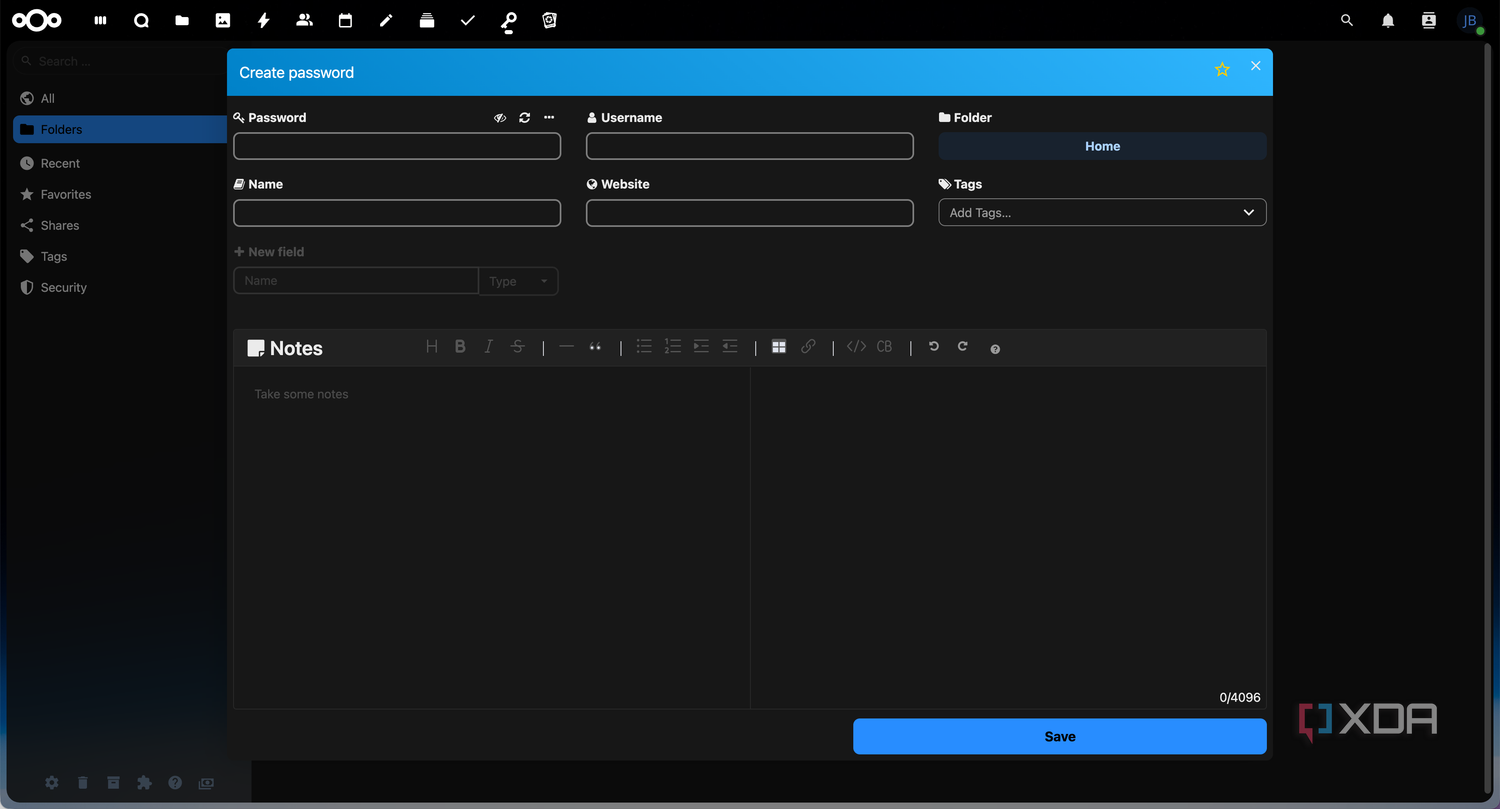
Task: Regenerate the password with the refresh icon
Action: coord(525,118)
